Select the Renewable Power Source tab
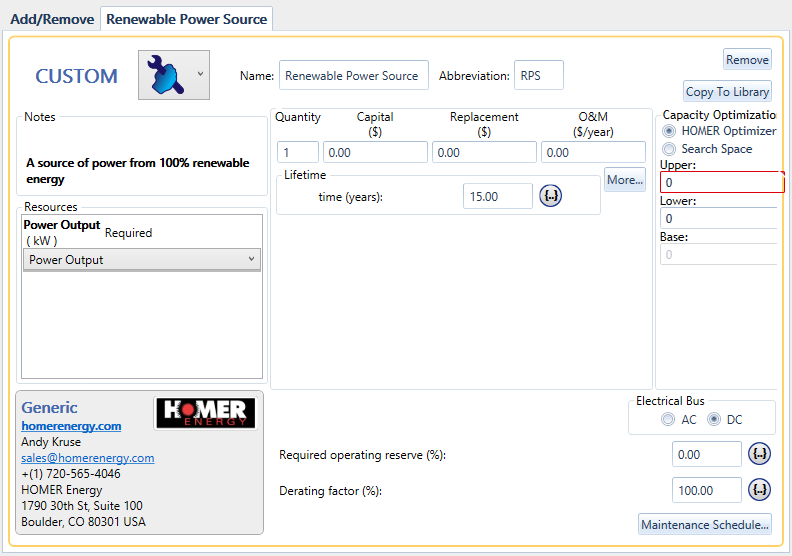Viewport: 792px width, 556px height. pos(186,19)
